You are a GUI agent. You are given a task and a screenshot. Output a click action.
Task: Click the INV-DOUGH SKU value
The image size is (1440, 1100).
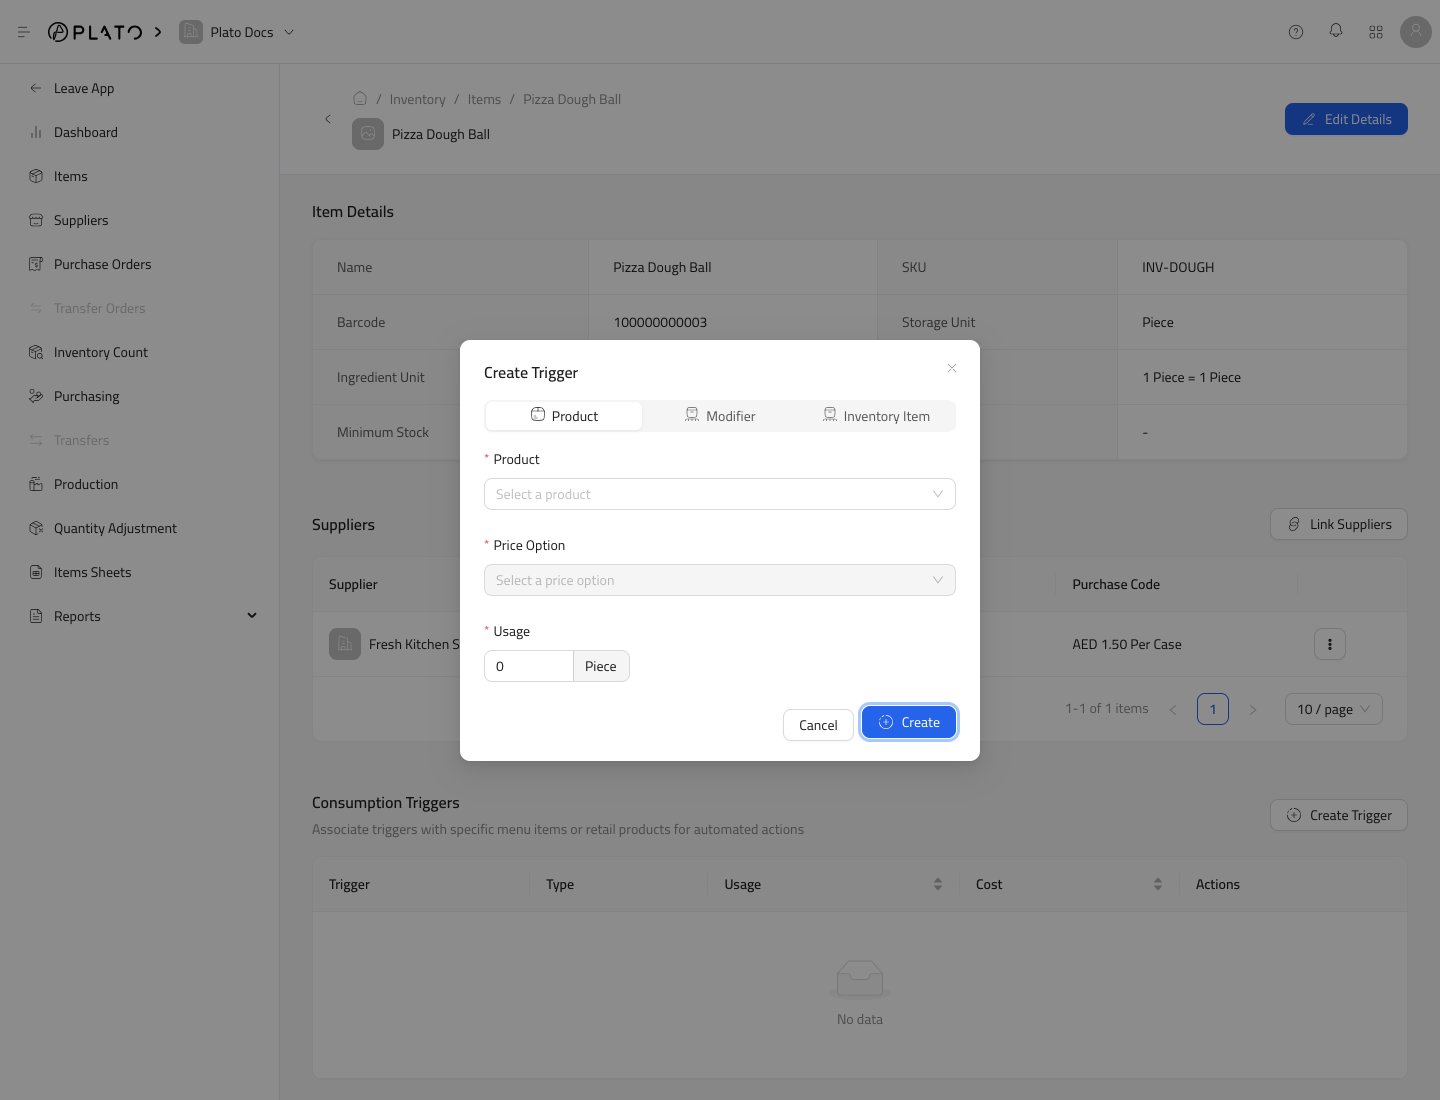(x=1178, y=267)
